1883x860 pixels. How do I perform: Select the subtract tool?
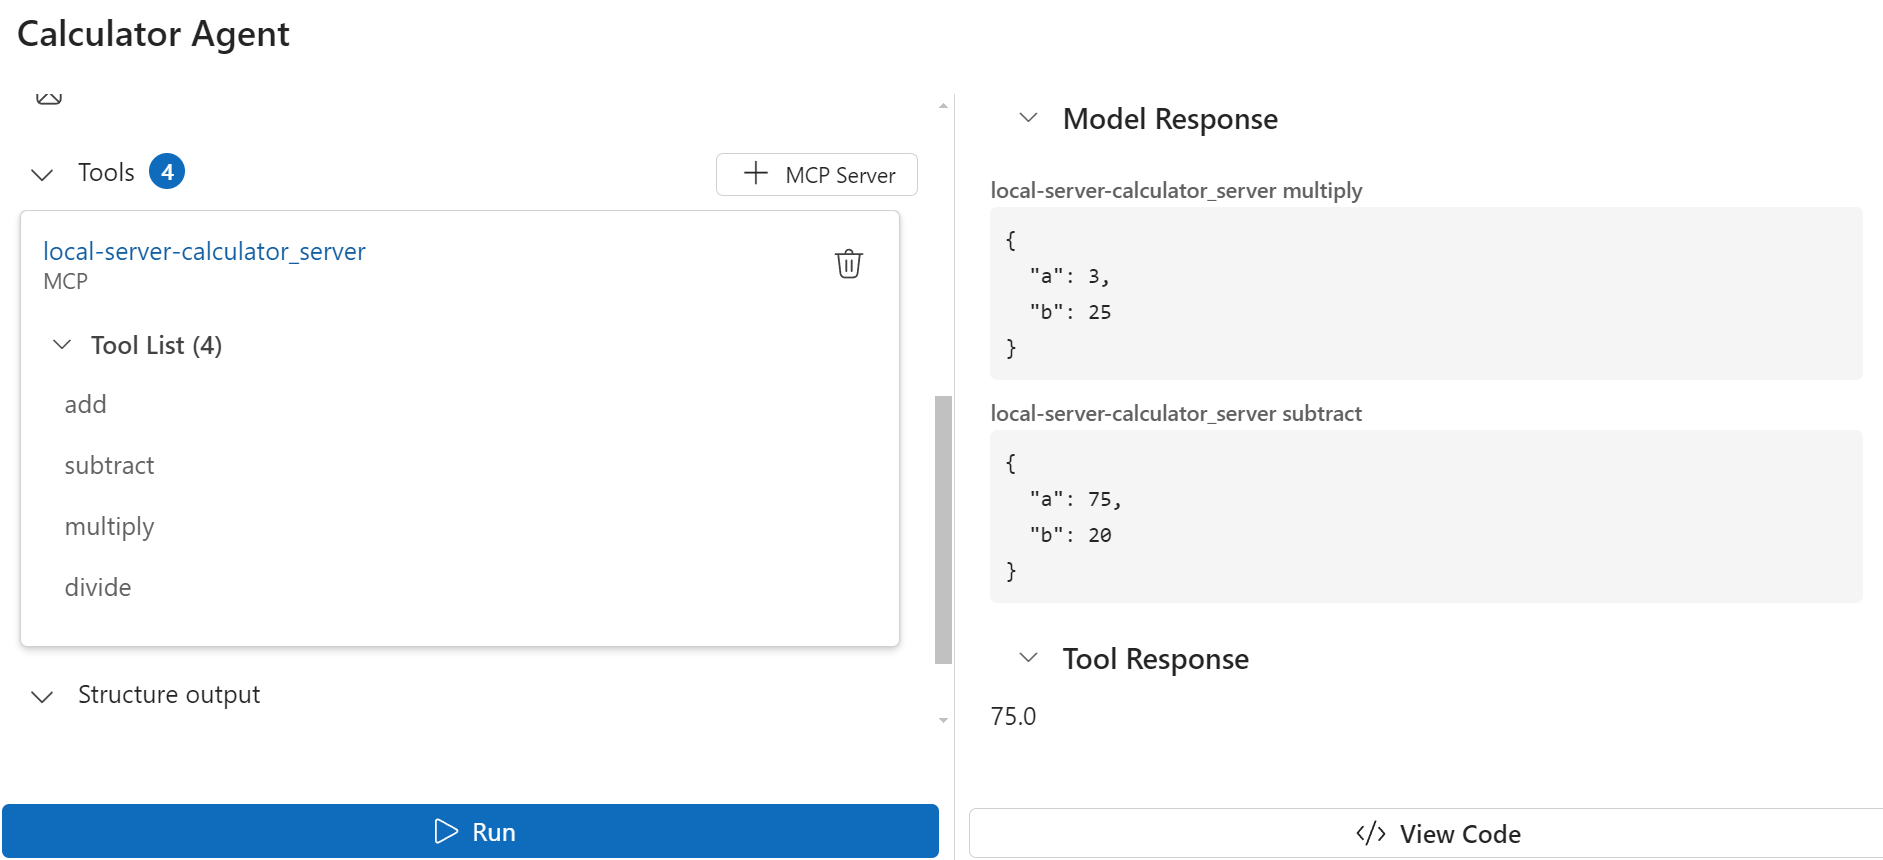tap(109, 465)
